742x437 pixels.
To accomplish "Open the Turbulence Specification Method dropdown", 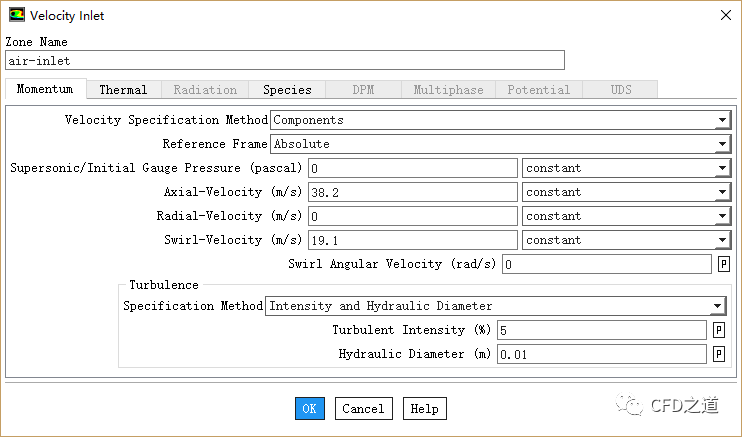I will [x=496, y=306].
